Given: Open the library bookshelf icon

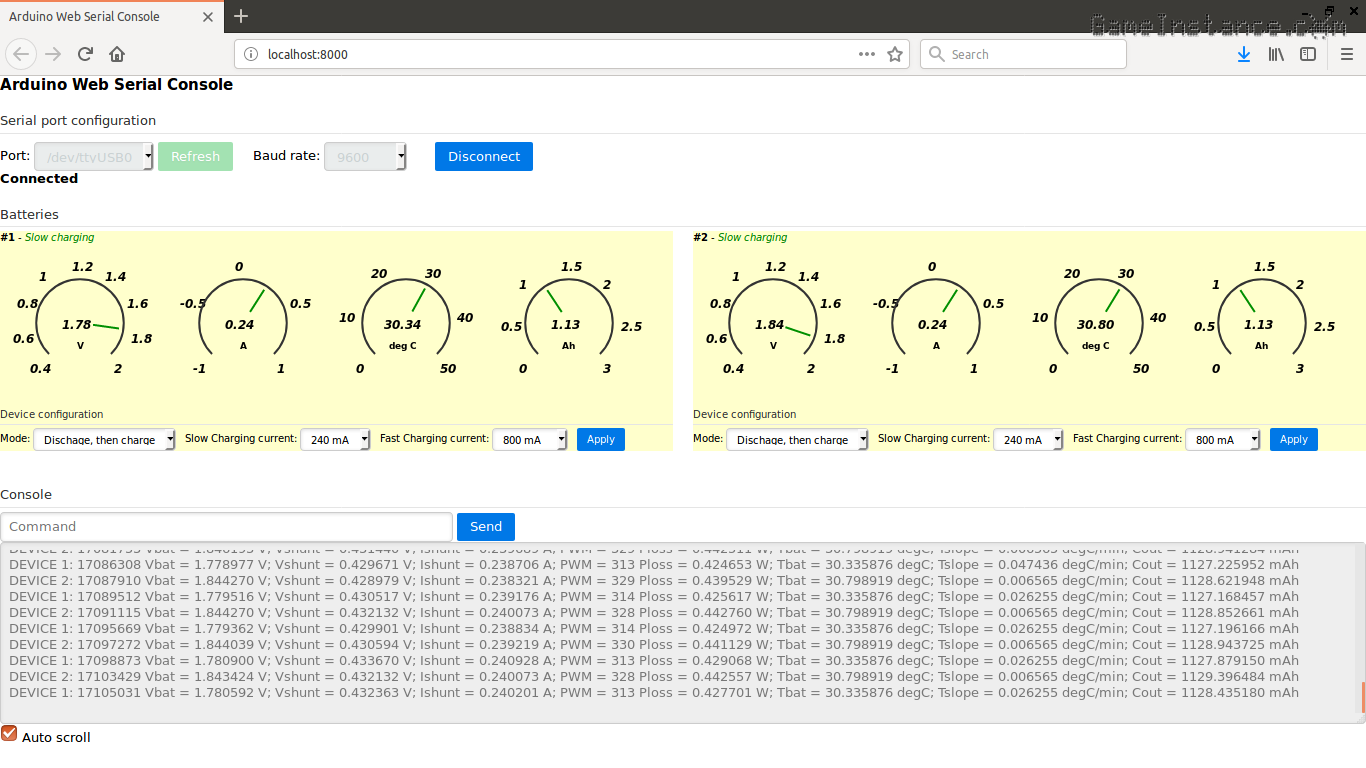Looking at the screenshot, I should click(x=1276, y=54).
